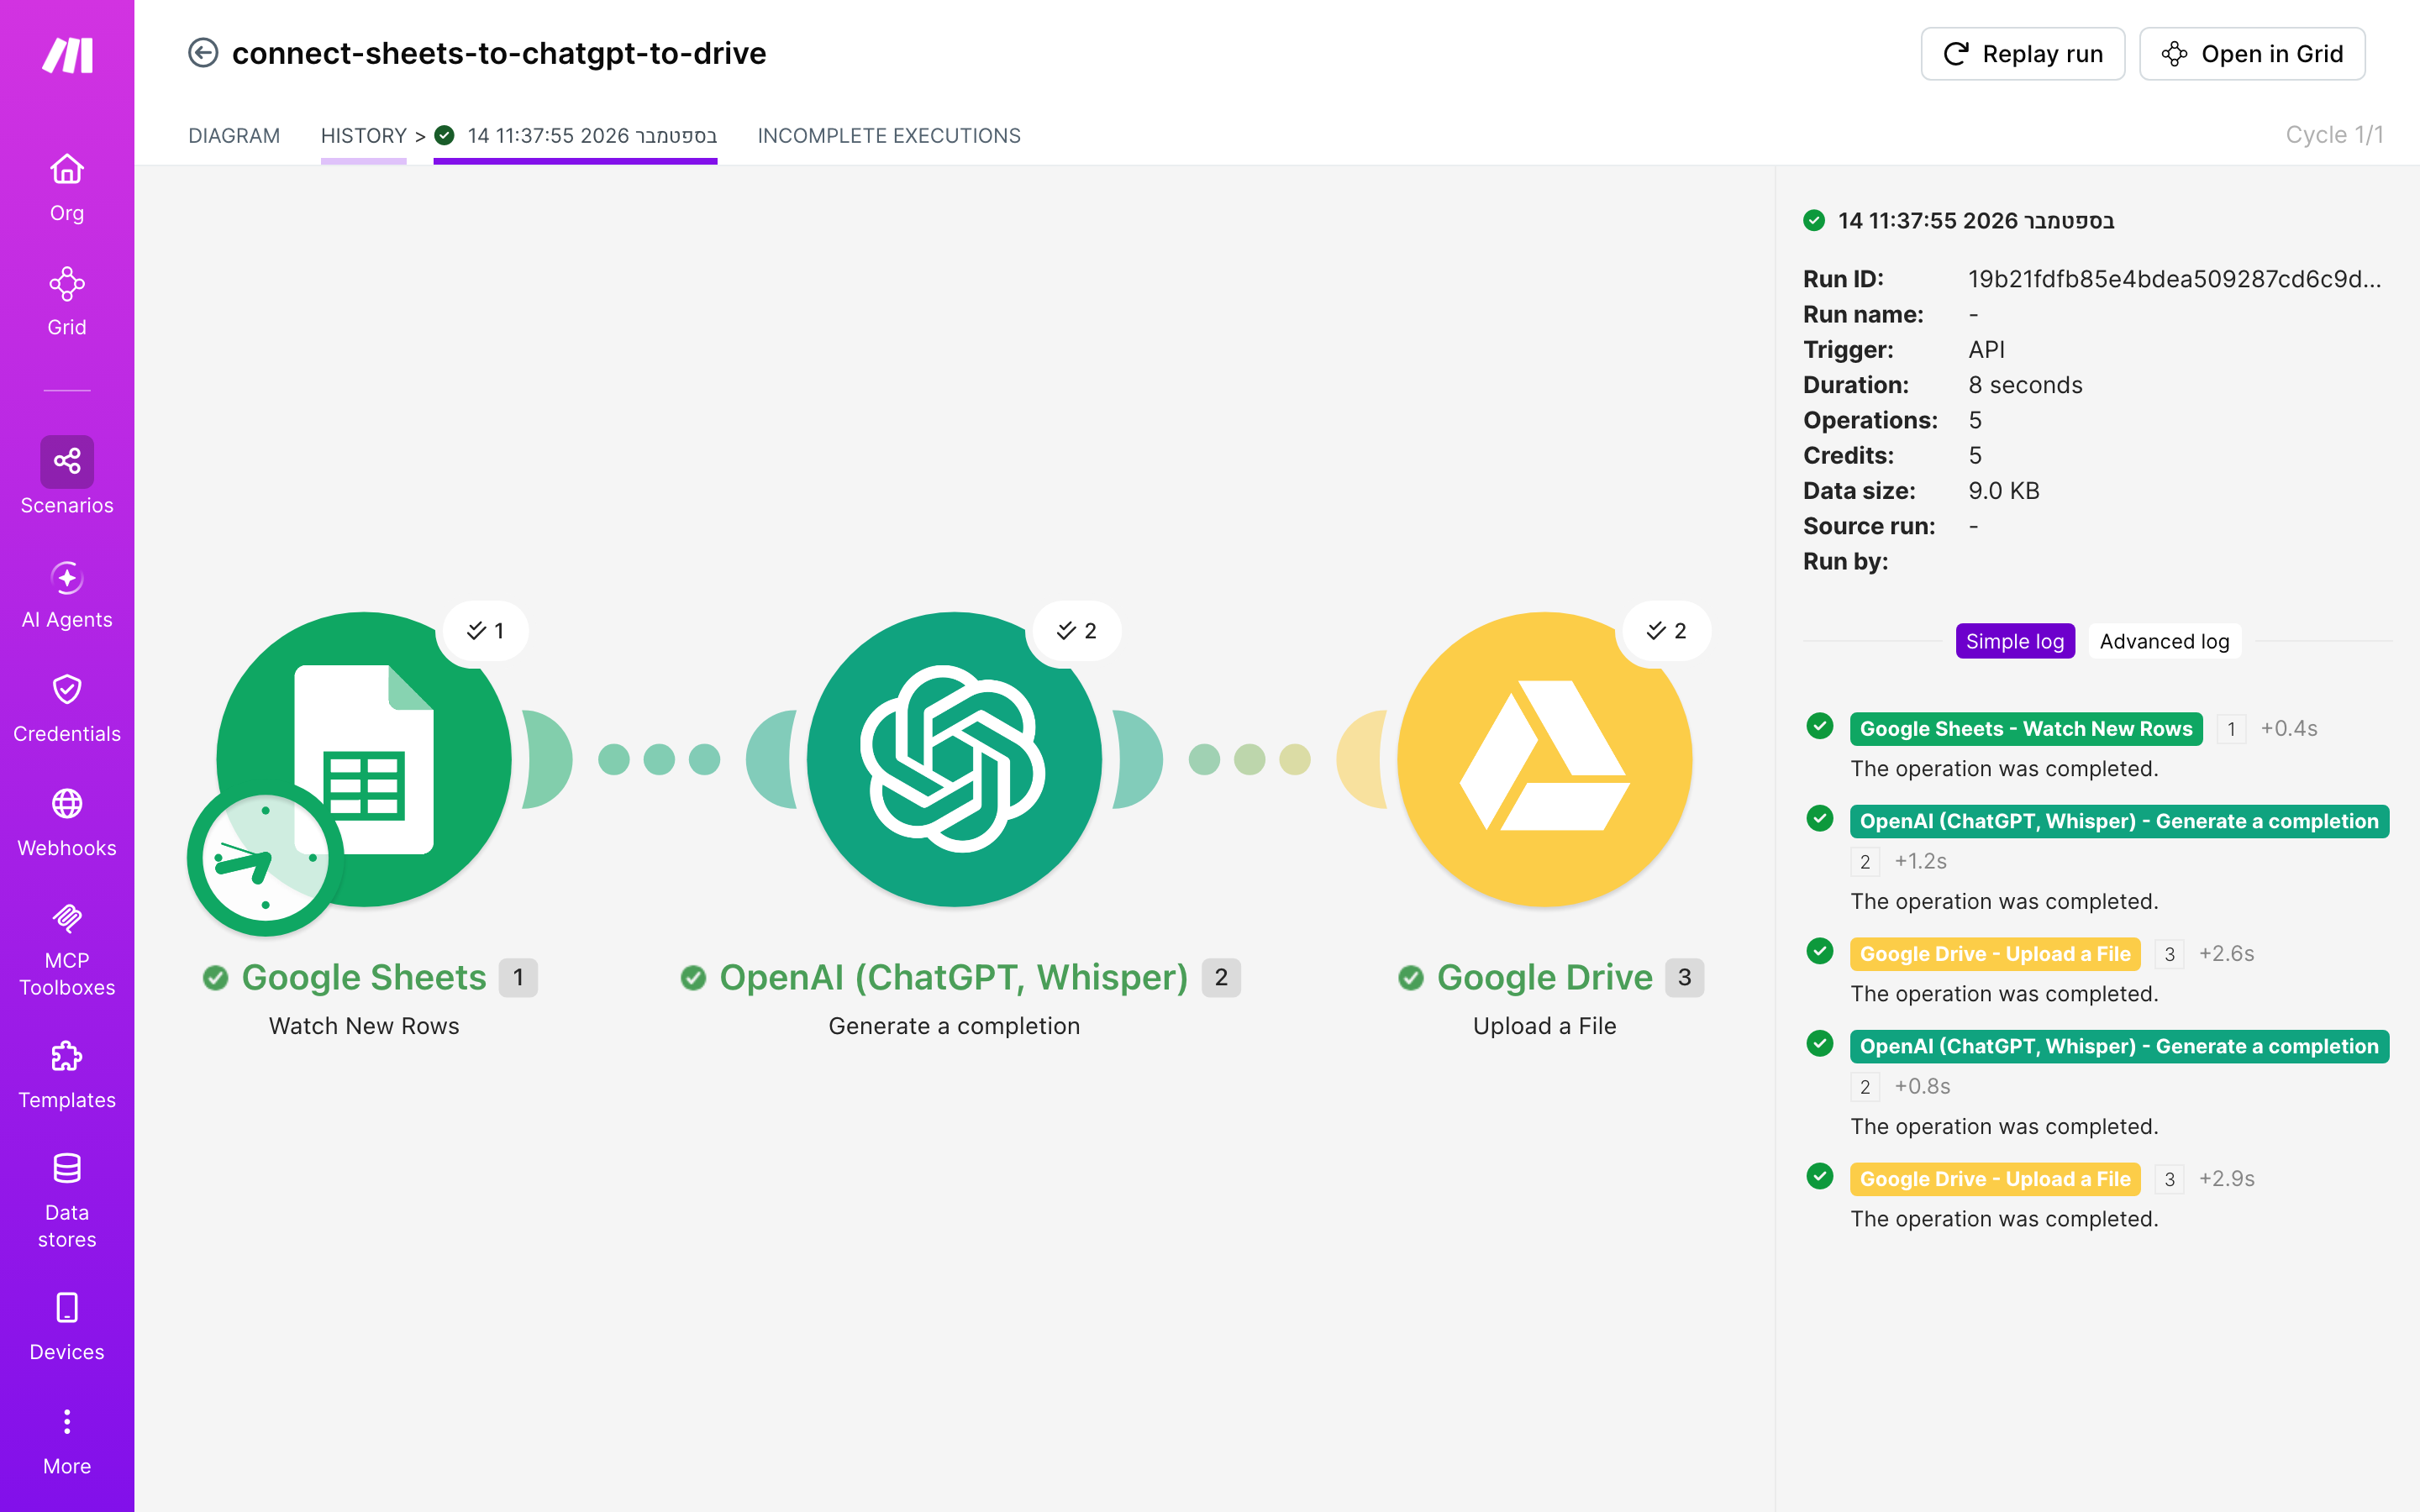The height and width of the screenshot is (1512, 2420).
Task: Click the Google Drive module label
Action: pos(1544,977)
